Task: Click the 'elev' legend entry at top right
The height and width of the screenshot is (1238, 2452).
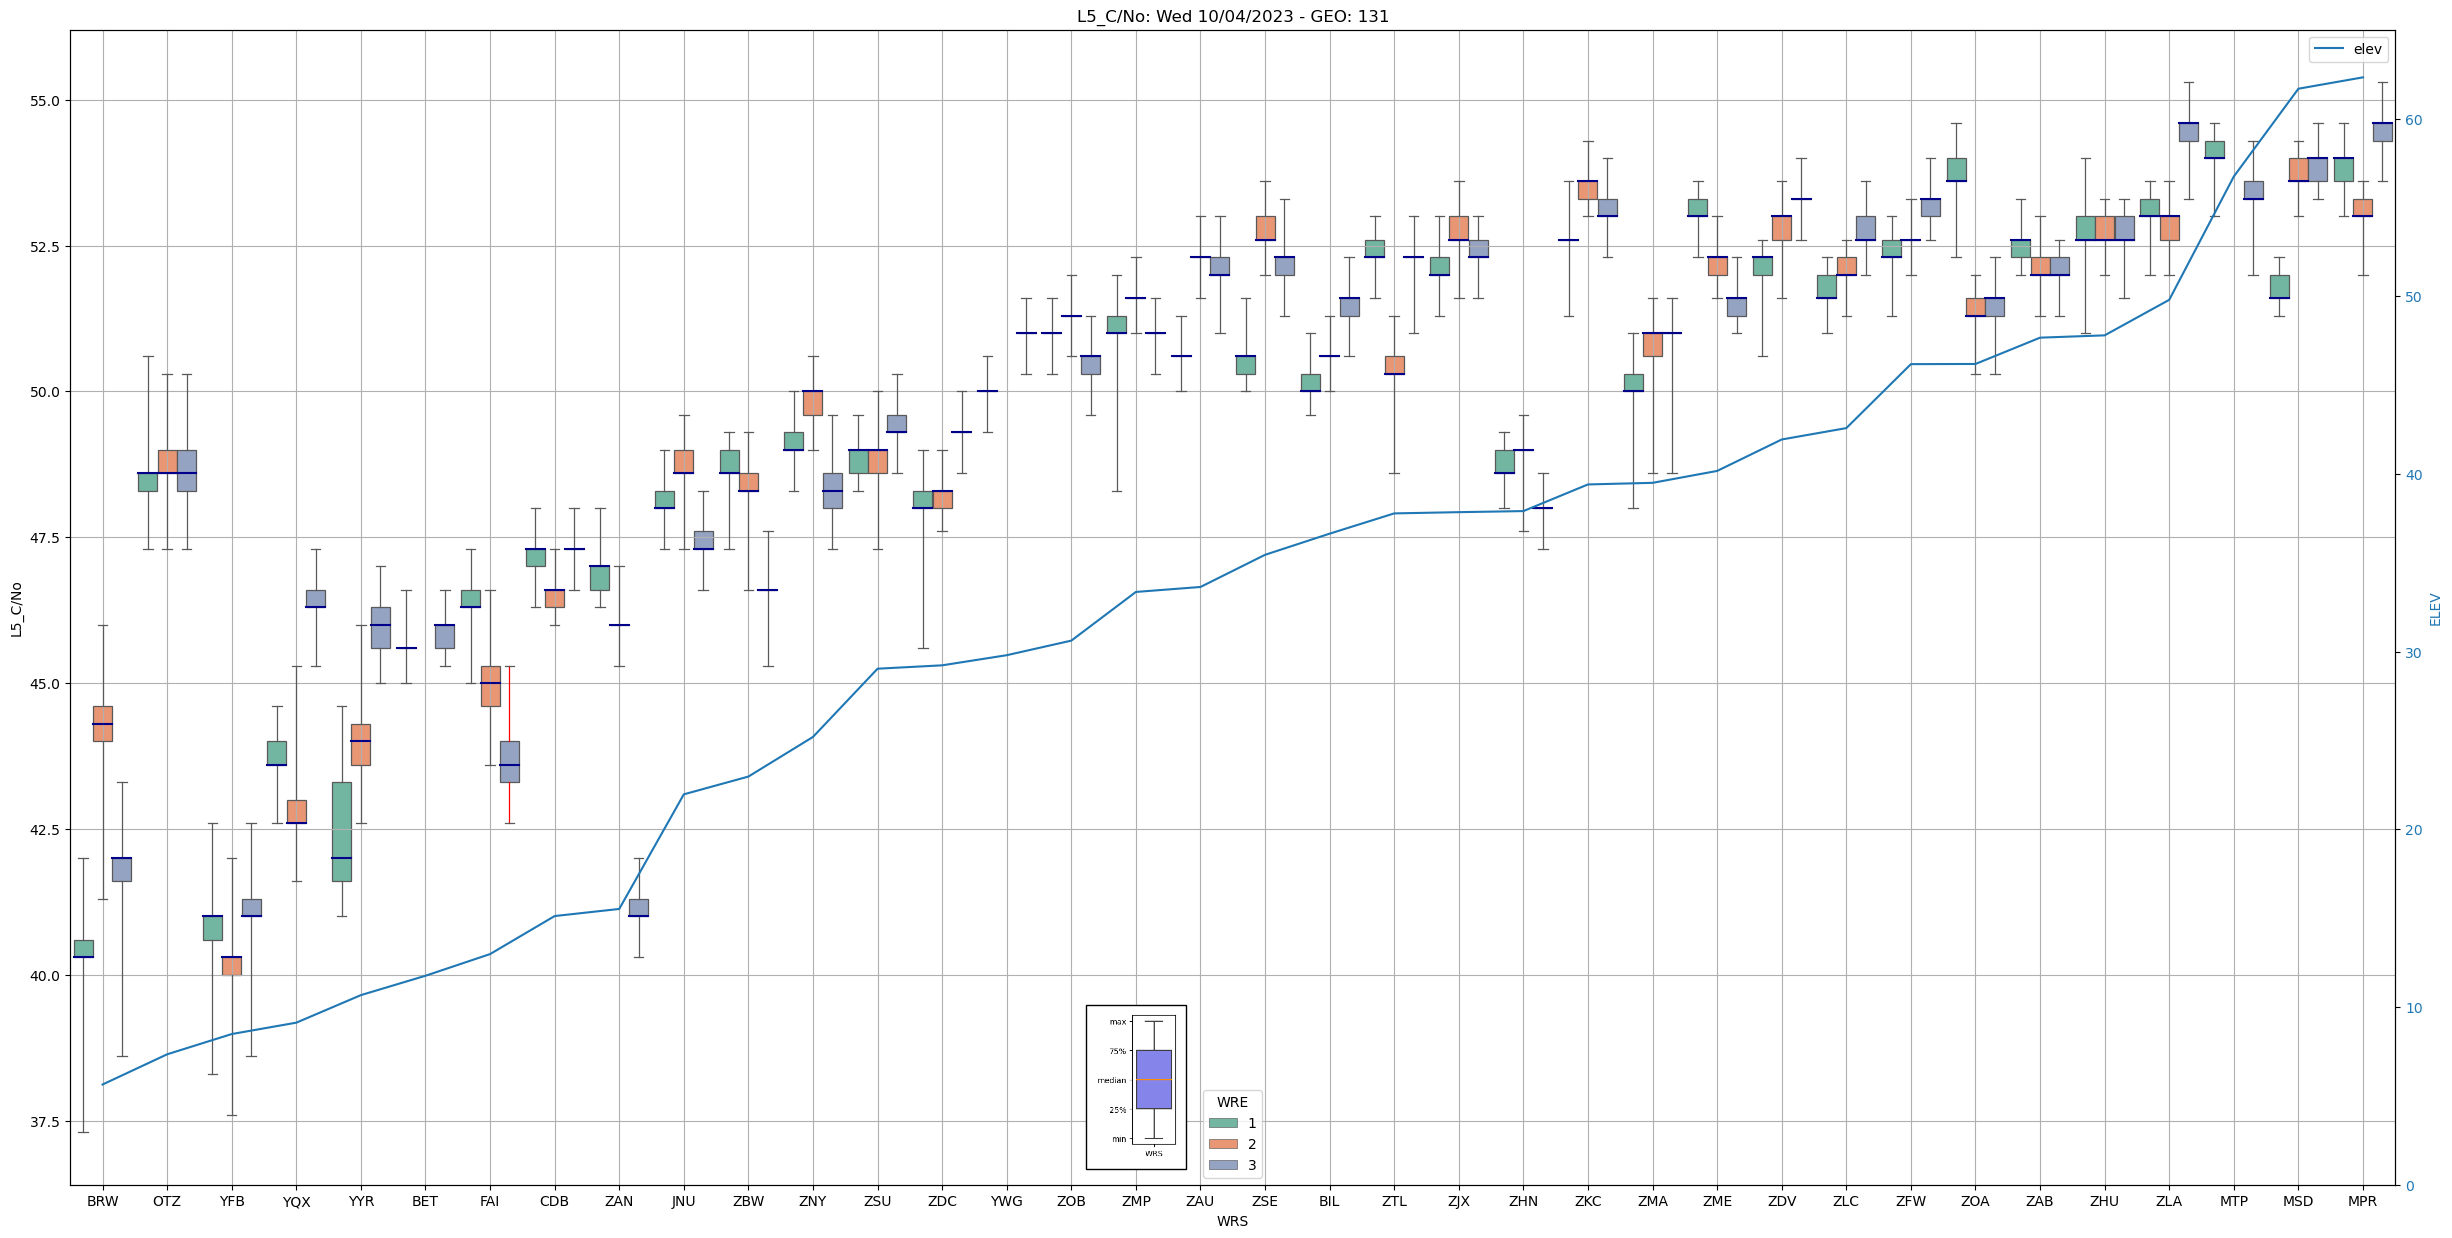Action: coord(2350,49)
